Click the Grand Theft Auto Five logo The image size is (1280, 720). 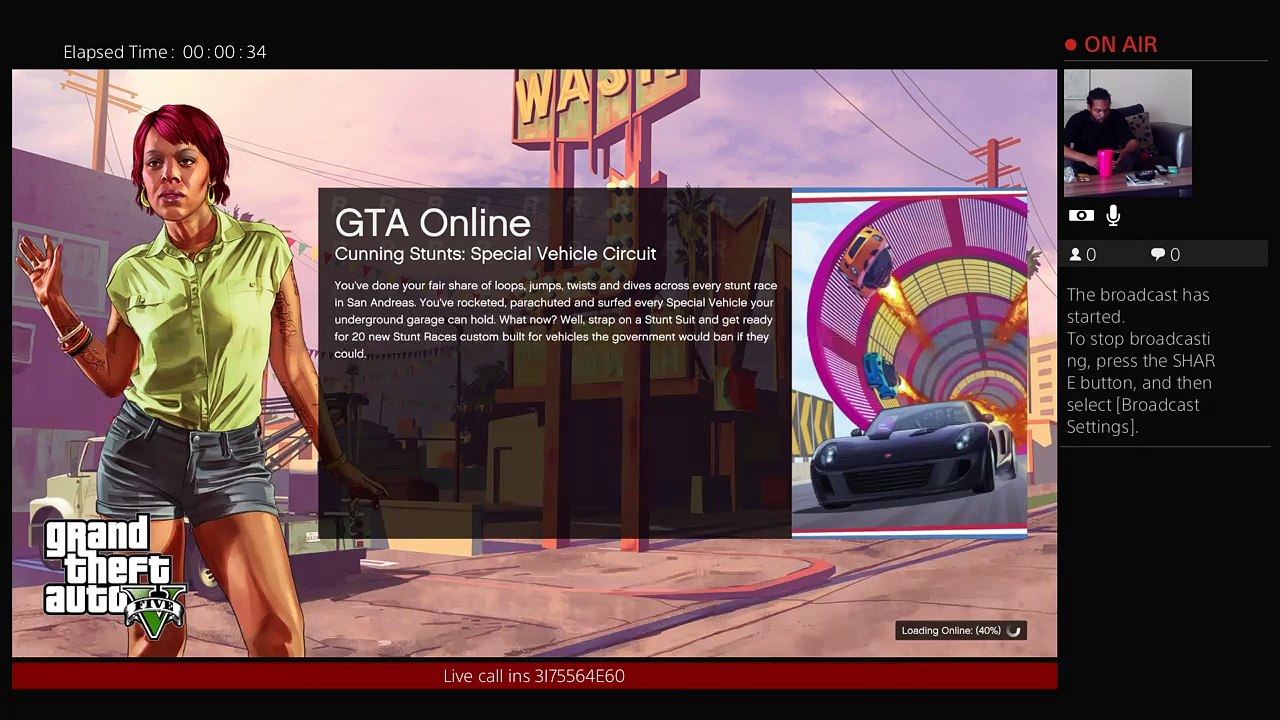click(114, 577)
